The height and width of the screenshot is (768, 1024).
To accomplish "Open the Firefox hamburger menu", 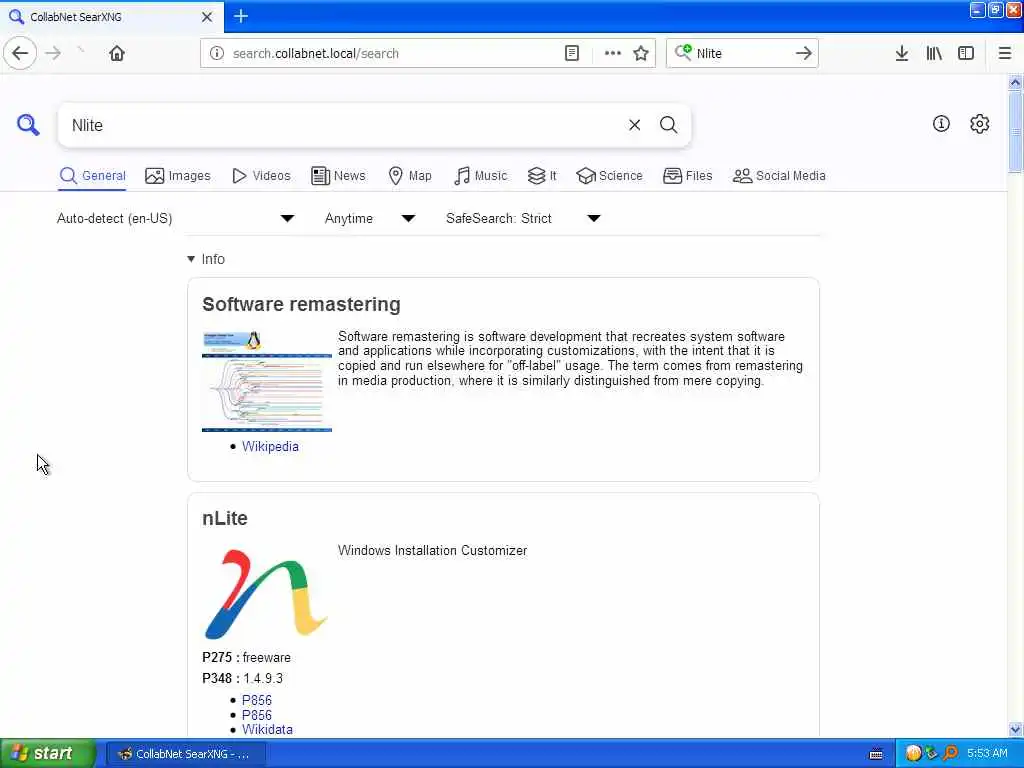I will 1004,54.
